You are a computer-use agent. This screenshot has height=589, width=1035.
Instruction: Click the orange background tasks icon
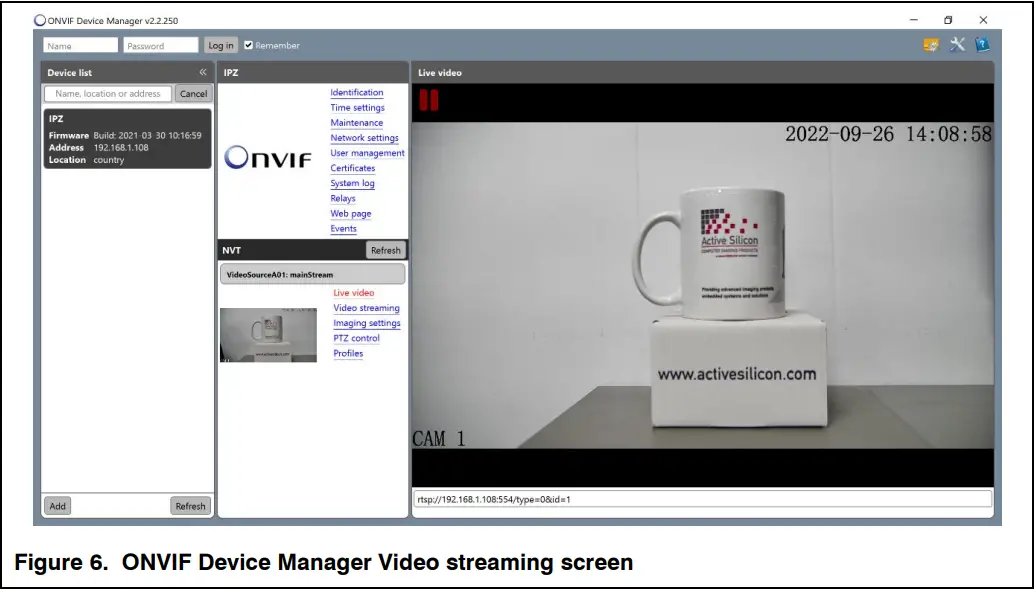[x=931, y=45]
